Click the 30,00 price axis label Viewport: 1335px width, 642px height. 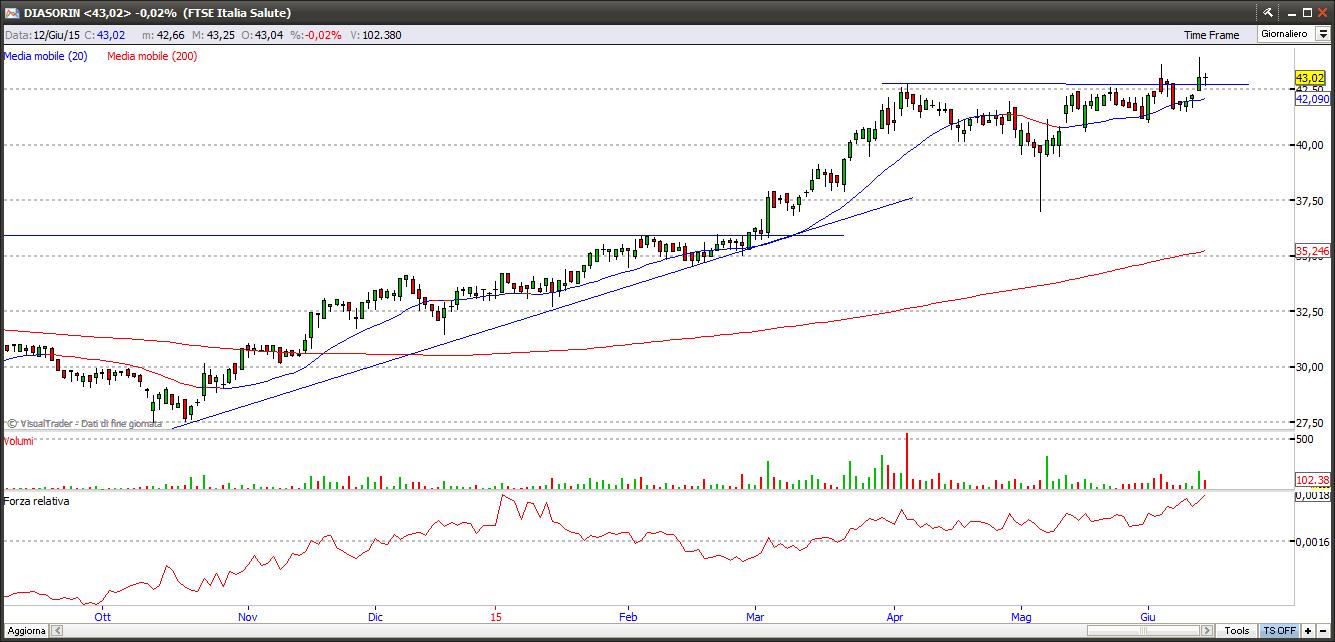(x=1309, y=367)
